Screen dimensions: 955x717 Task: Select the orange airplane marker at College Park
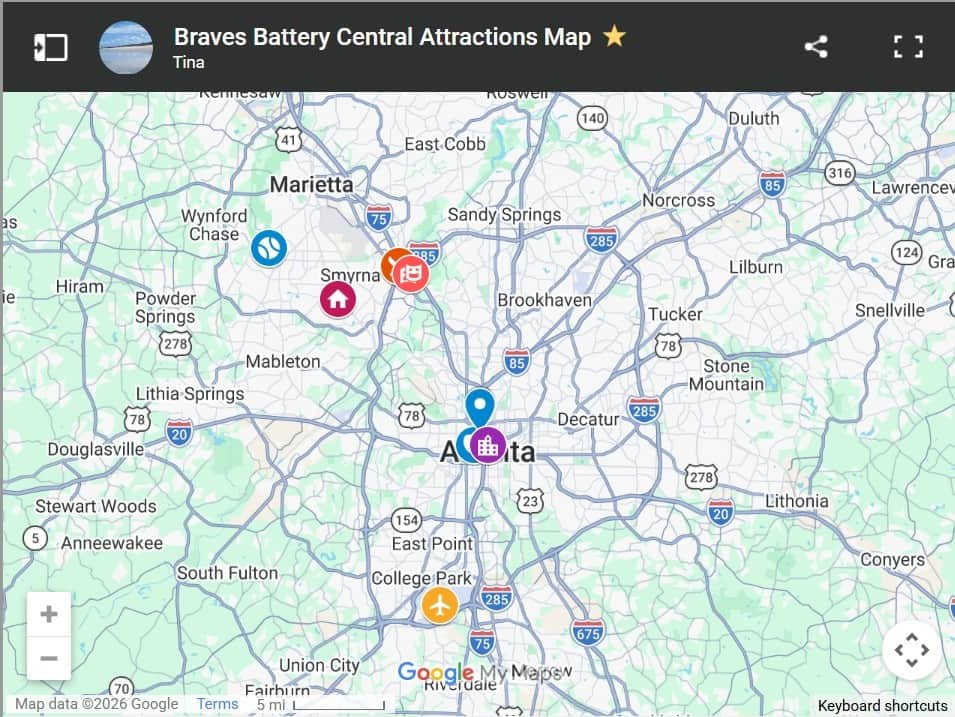pos(440,605)
